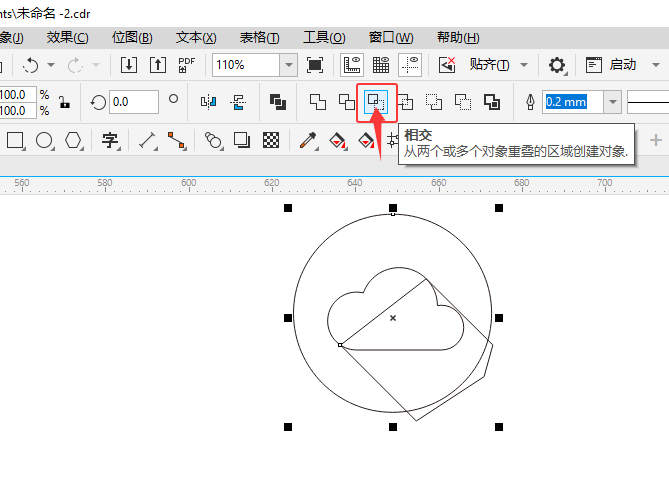Click the bottom-right selection handle
Viewport: 669px width, 504px height.
(499, 427)
